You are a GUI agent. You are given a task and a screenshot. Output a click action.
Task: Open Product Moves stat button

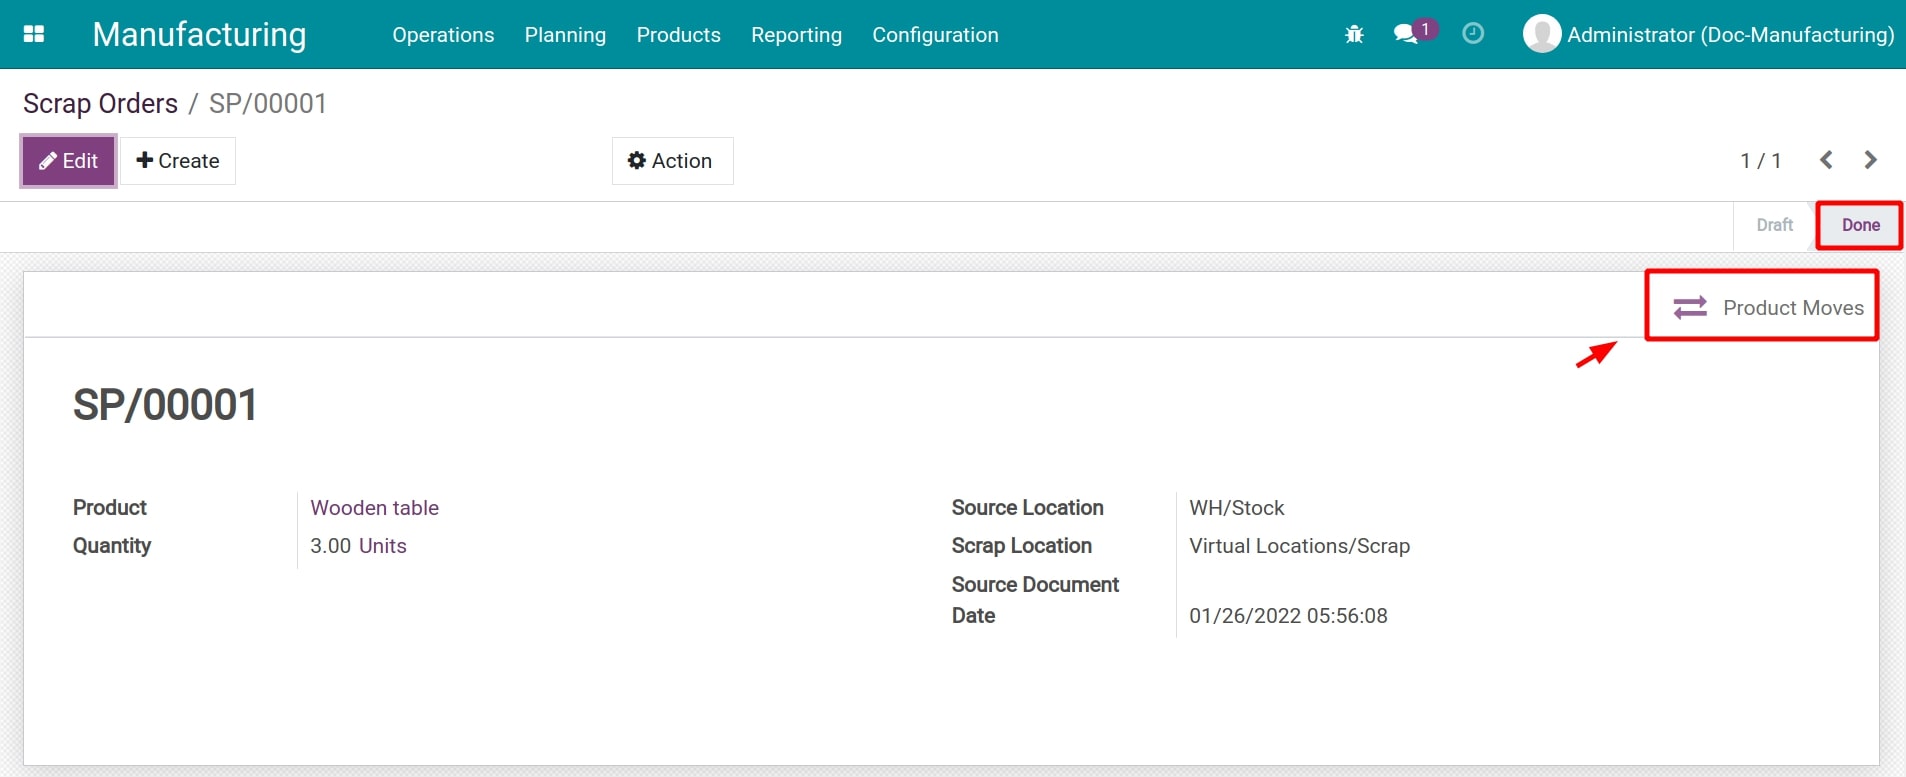click(1767, 308)
